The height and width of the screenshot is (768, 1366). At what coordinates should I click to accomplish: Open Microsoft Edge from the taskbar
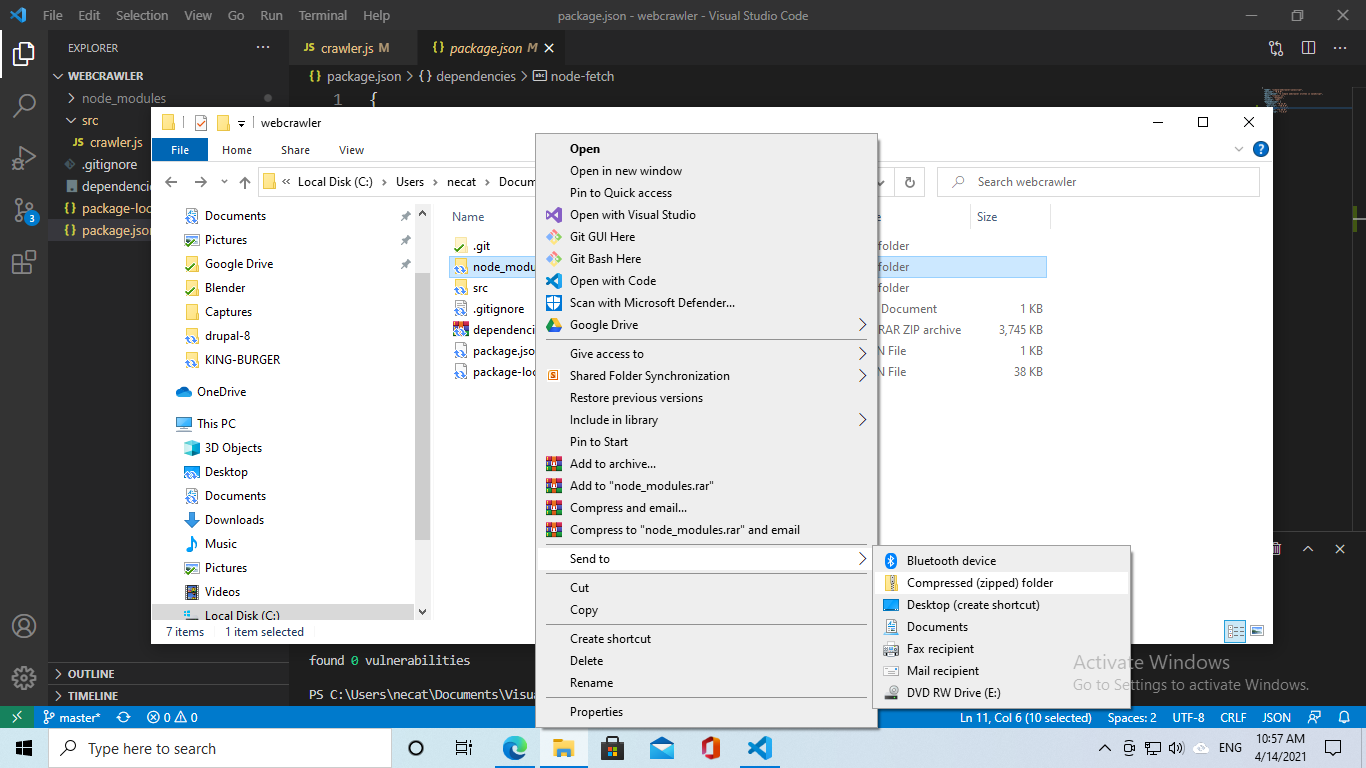[514, 748]
